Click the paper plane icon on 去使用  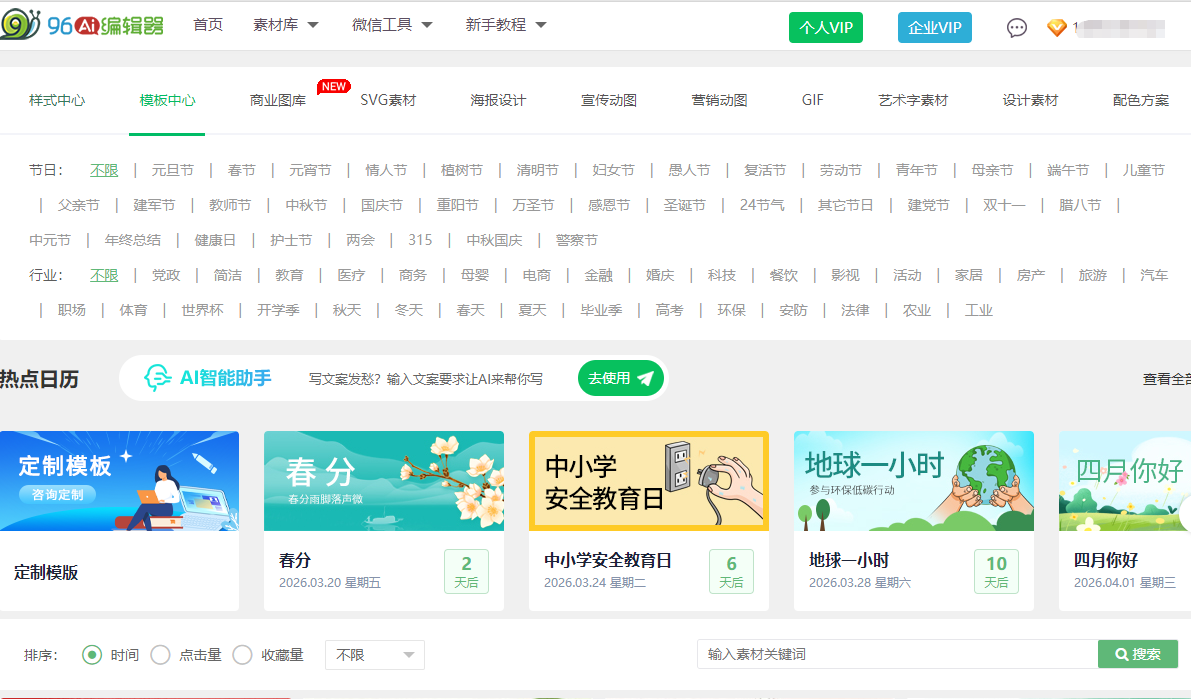point(645,378)
